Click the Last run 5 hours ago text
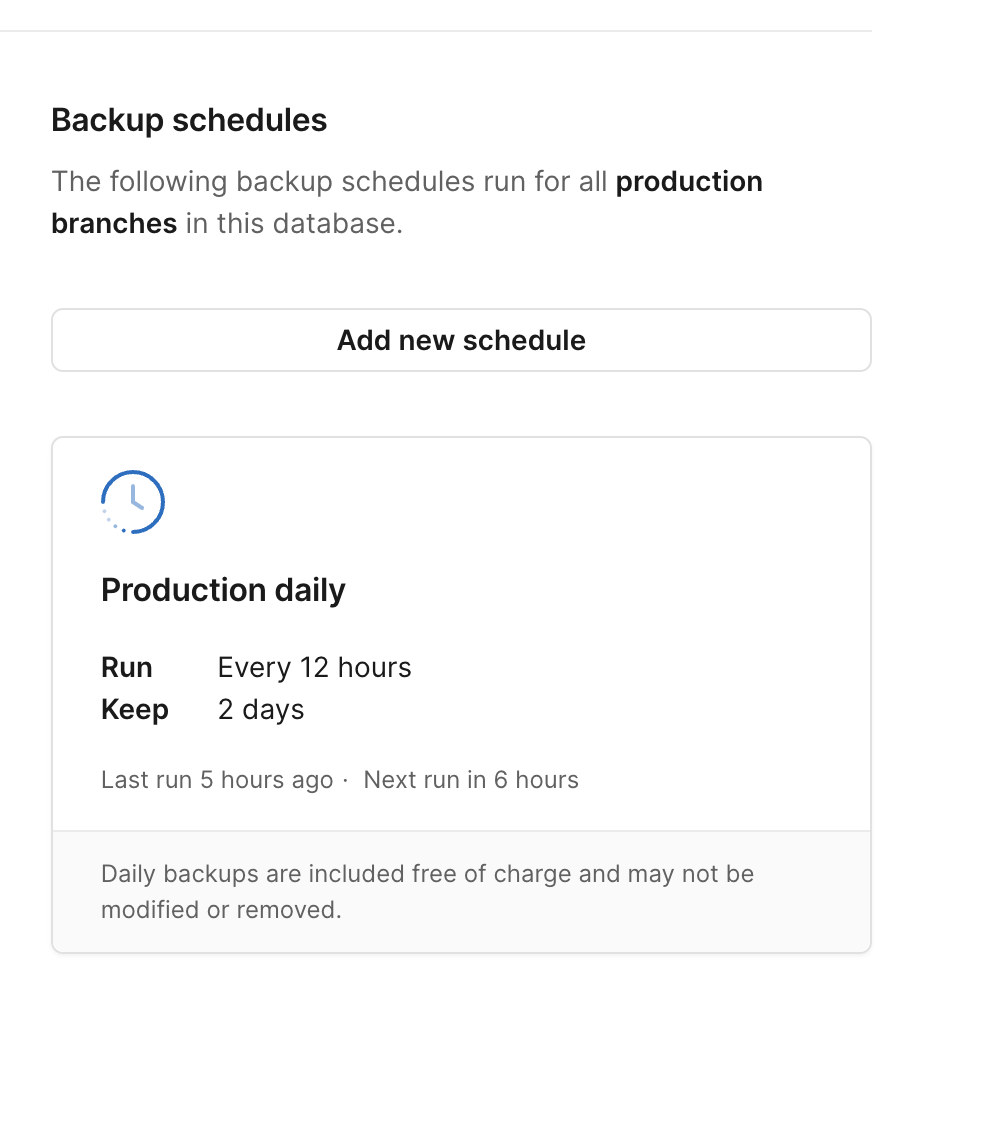This screenshot has height=1134, width=990. coord(216,779)
